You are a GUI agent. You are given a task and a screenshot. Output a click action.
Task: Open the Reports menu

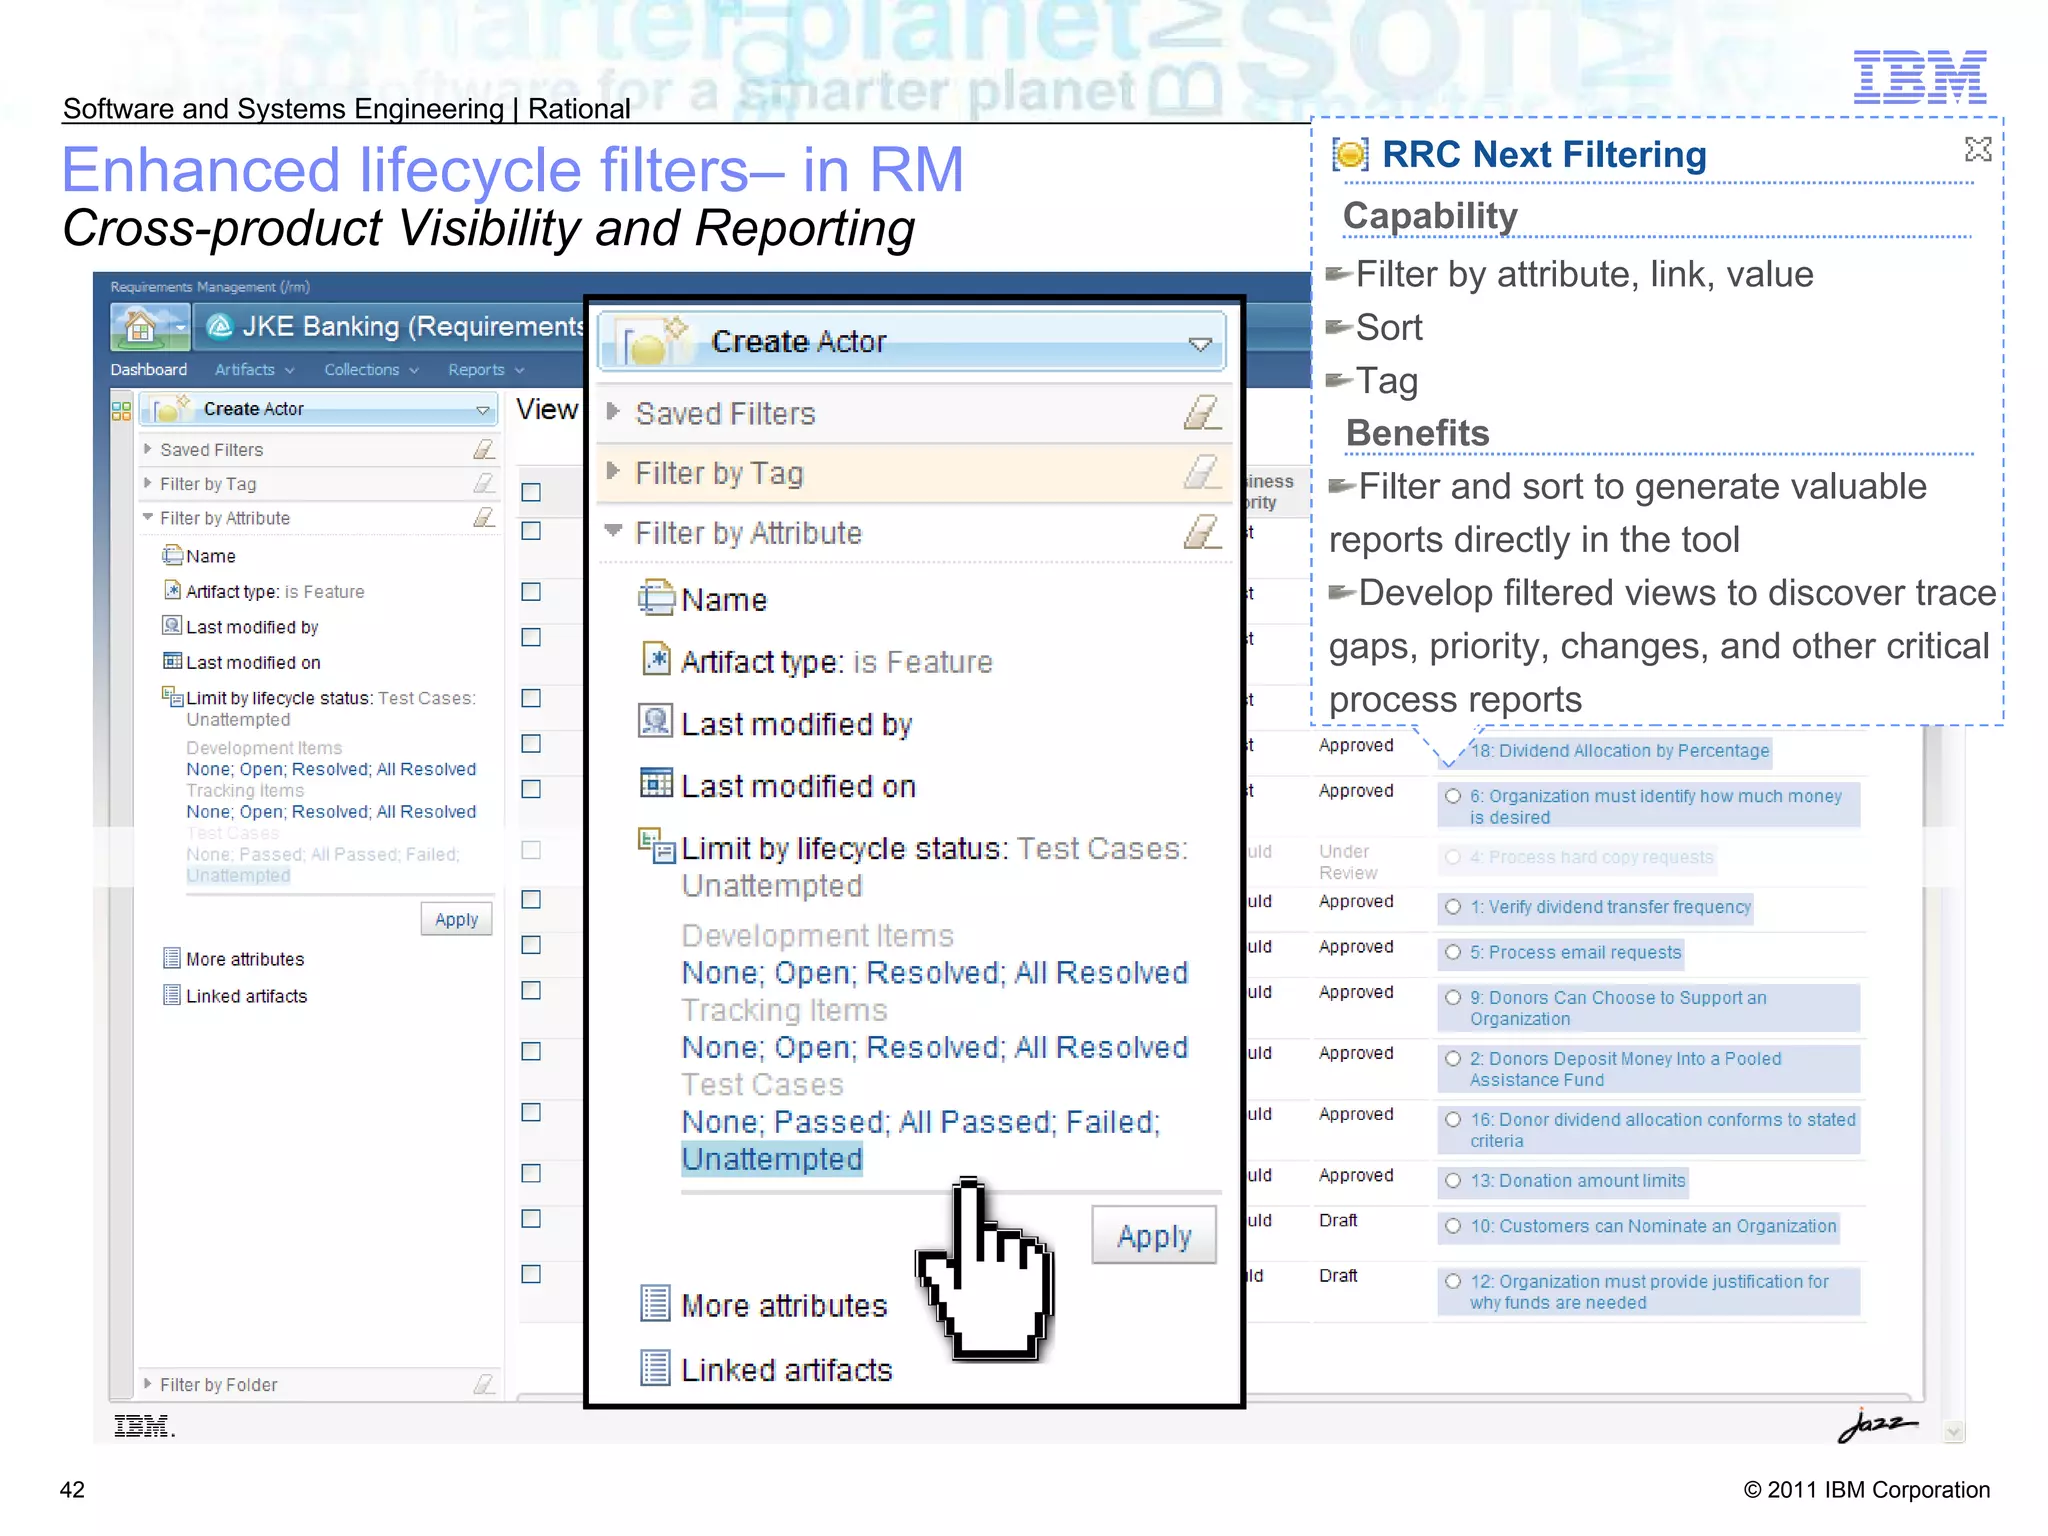[x=486, y=370]
